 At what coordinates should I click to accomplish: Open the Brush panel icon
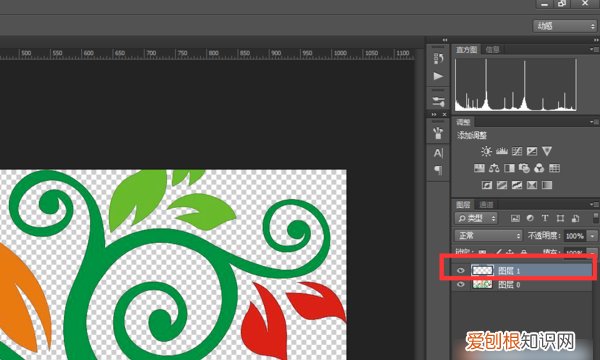[438, 133]
